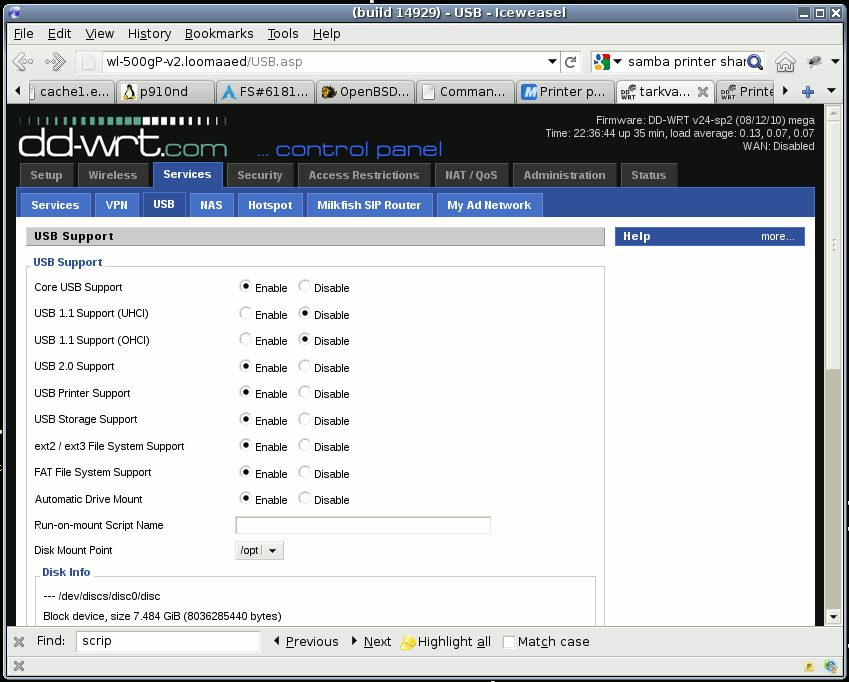
Task: Click the Help more... link
Action: click(778, 237)
